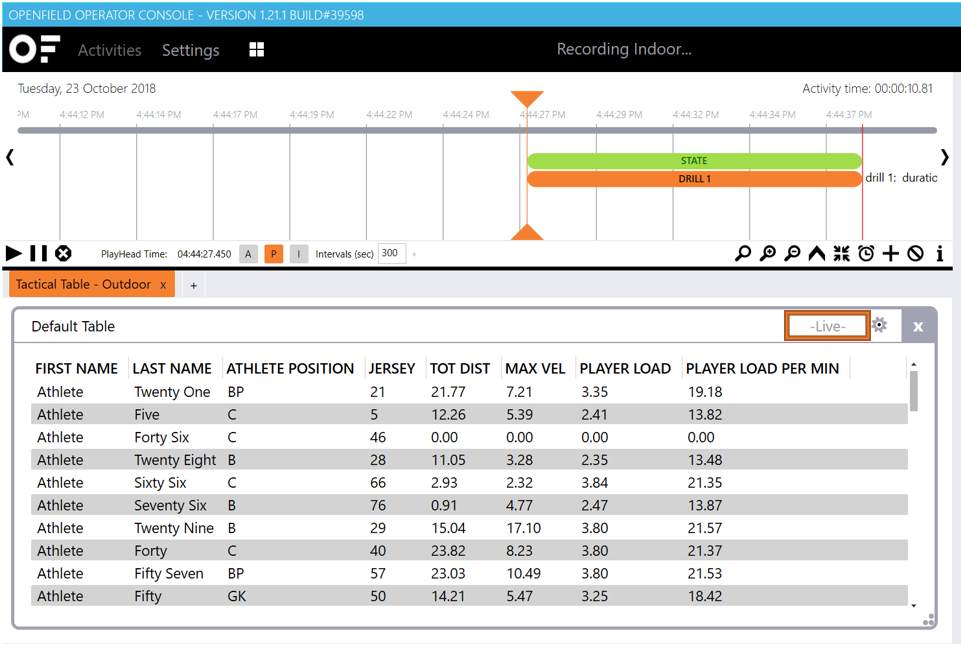The image size is (961, 649).
Task: Zoom out on the timeline
Action: click(792, 253)
